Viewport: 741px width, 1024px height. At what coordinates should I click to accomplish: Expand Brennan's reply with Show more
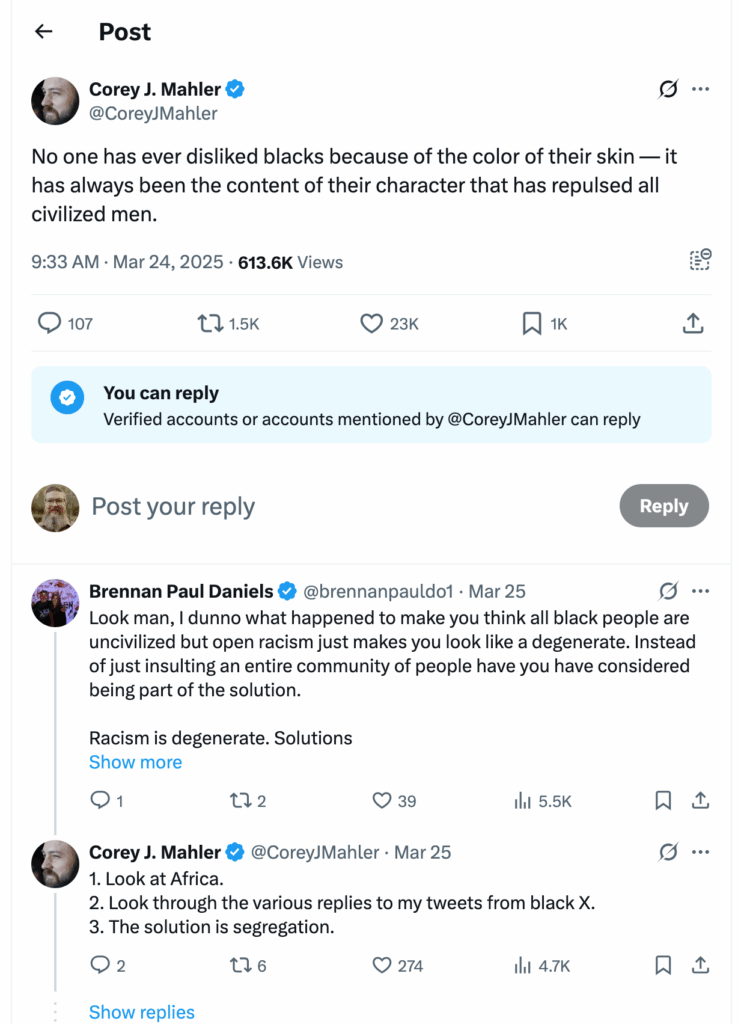tap(135, 762)
